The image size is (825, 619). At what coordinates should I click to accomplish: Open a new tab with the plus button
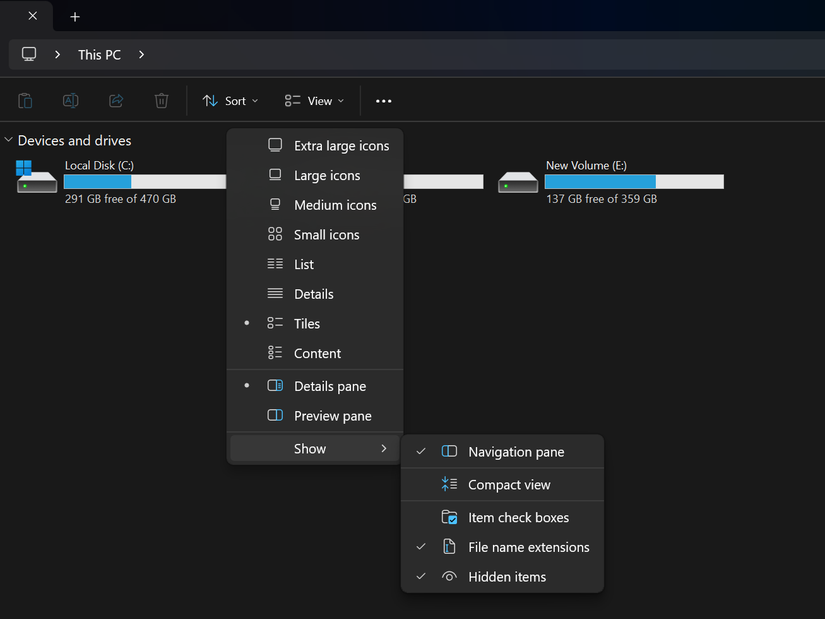[x=74, y=16]
